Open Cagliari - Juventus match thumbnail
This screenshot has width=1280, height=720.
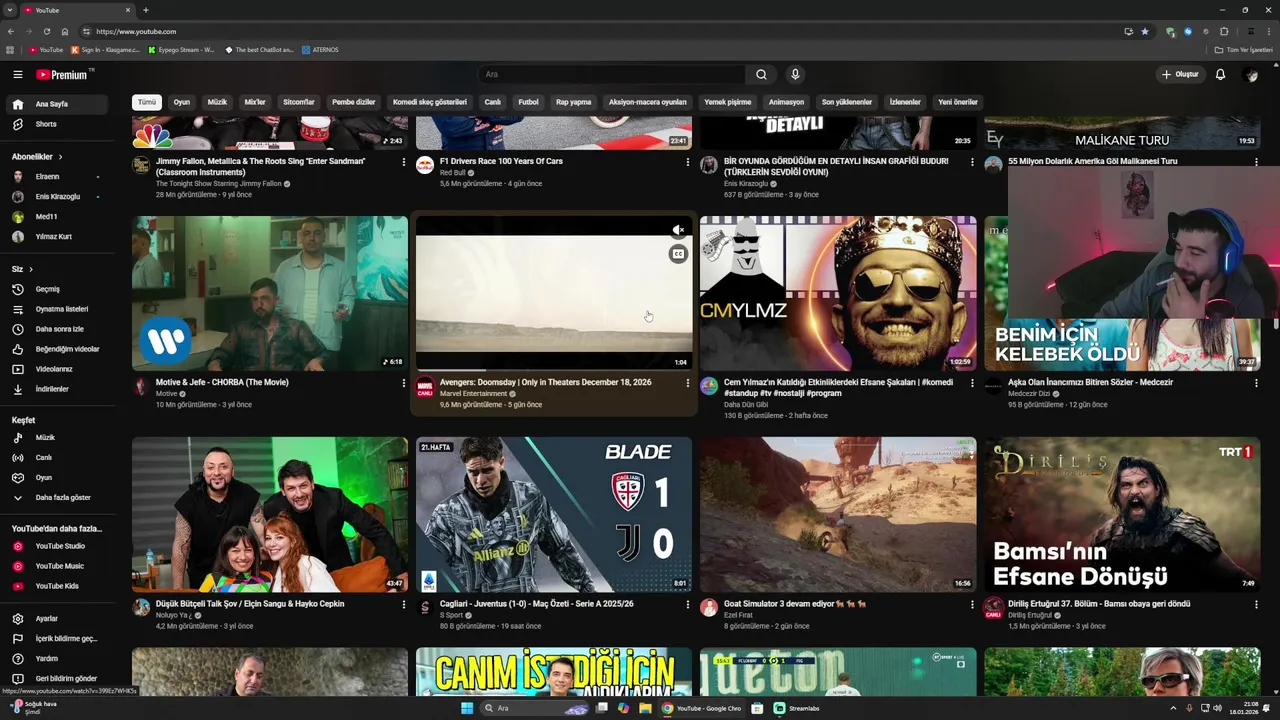click(554, 514)
